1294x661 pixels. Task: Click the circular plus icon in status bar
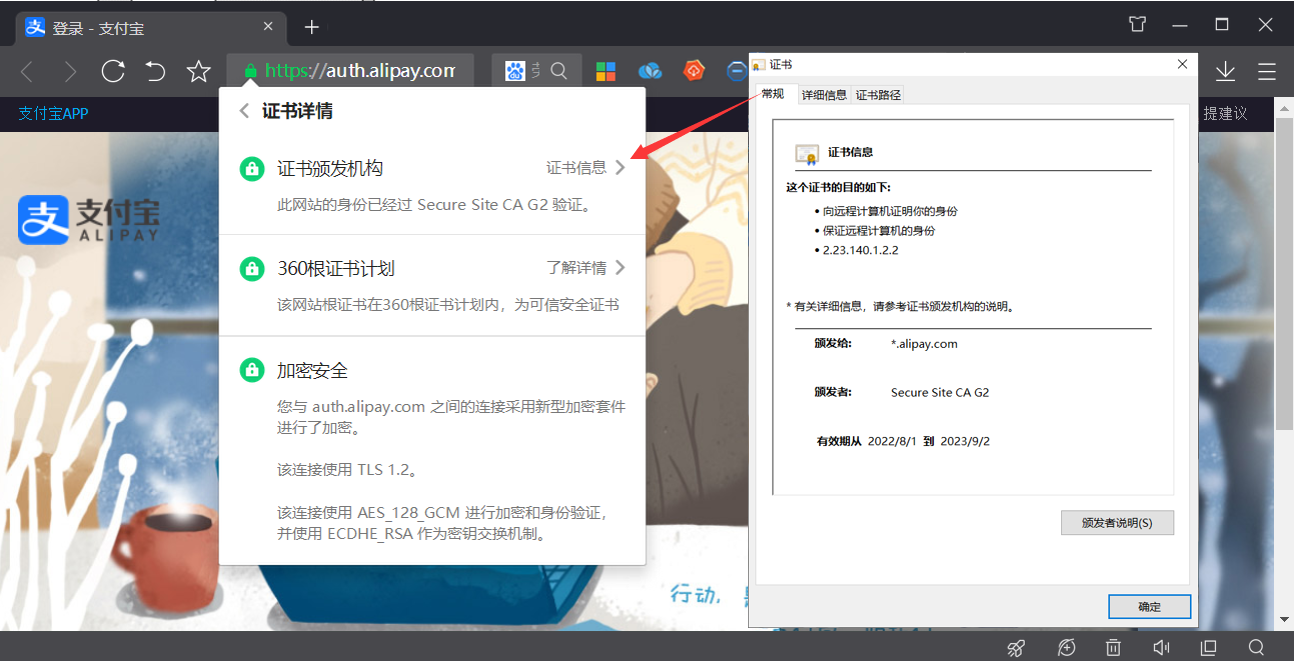[x=1066, y=647]
